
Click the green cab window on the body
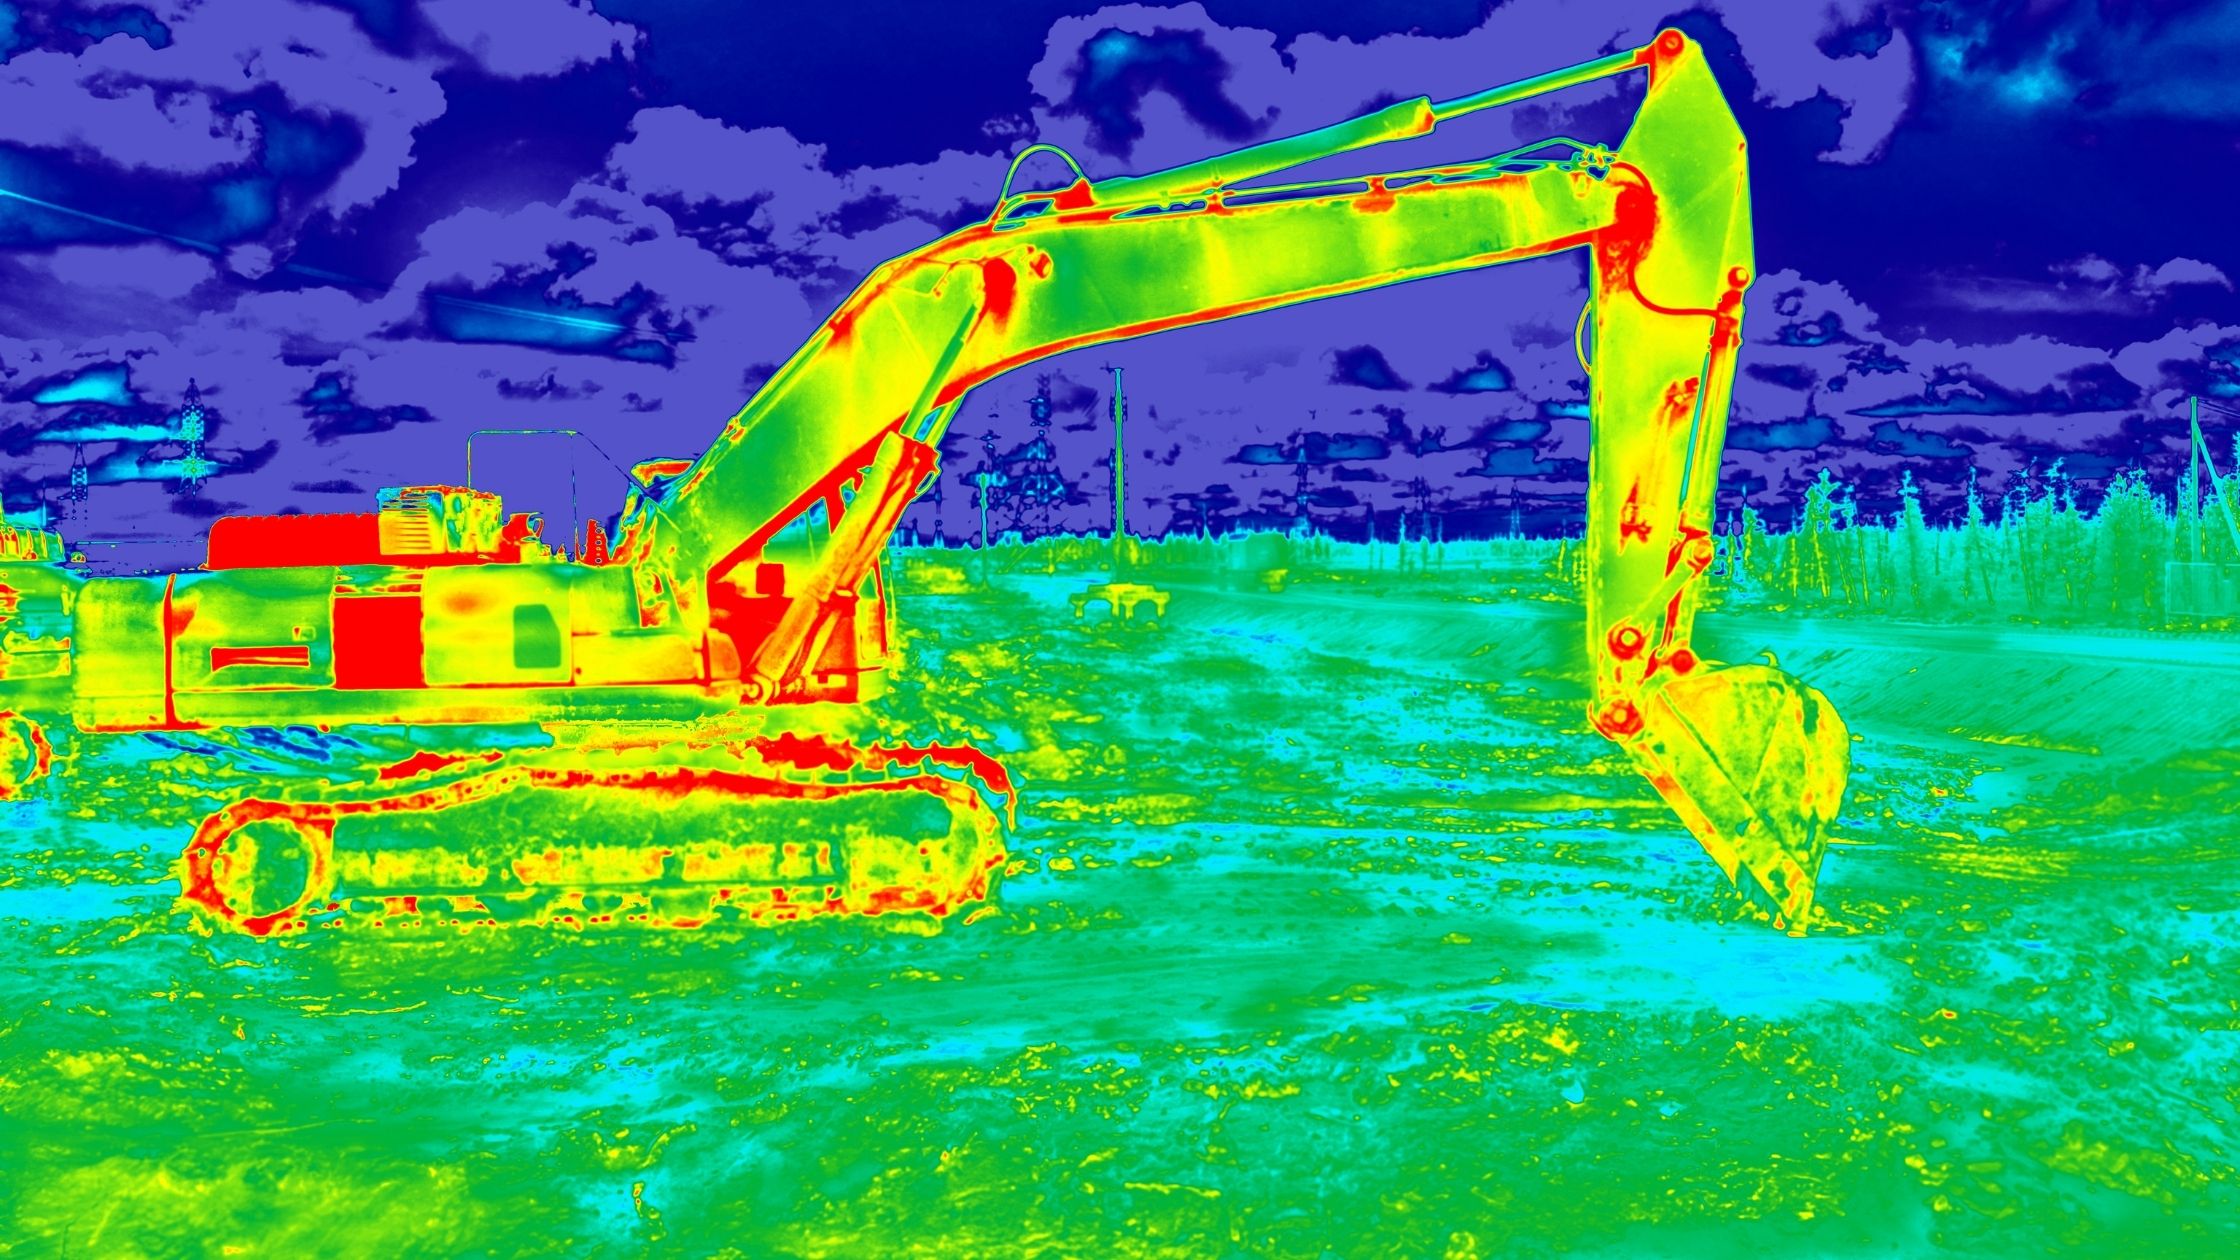click(537, 637)
